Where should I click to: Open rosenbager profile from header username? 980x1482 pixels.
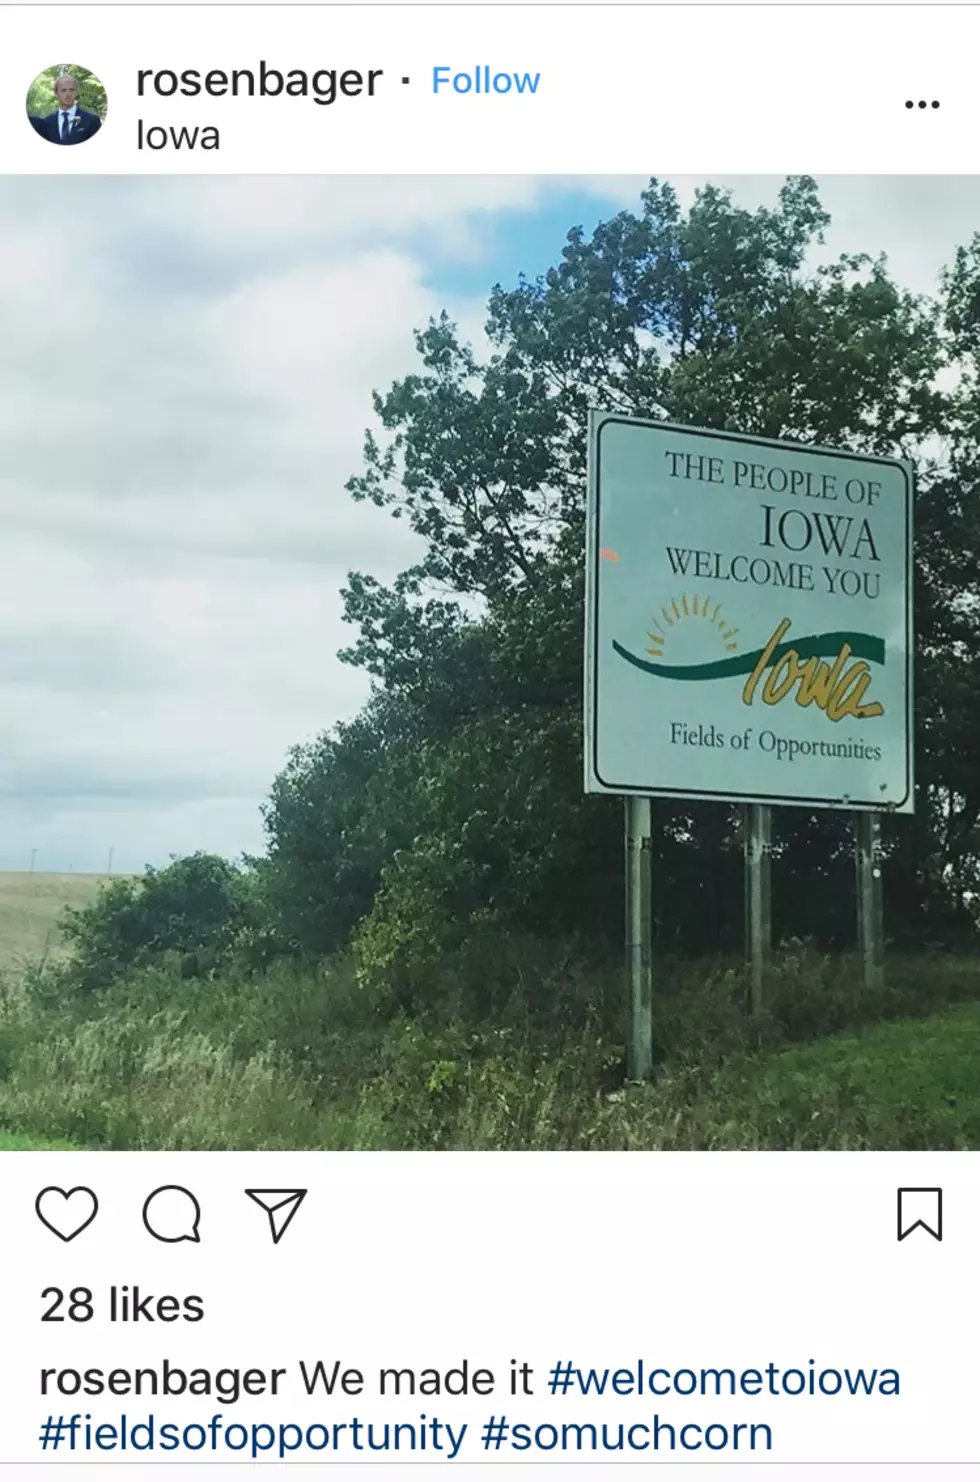(x=259, y=81)
